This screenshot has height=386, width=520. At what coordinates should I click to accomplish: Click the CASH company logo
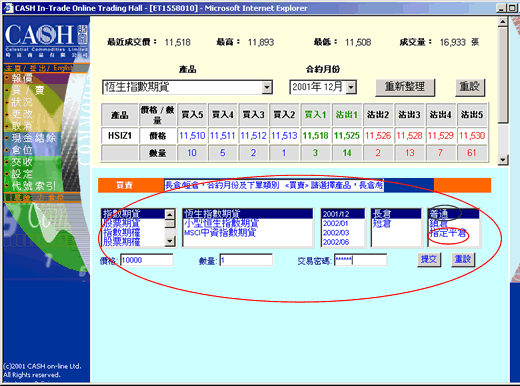pyautogui.click(x=46, y=39)
